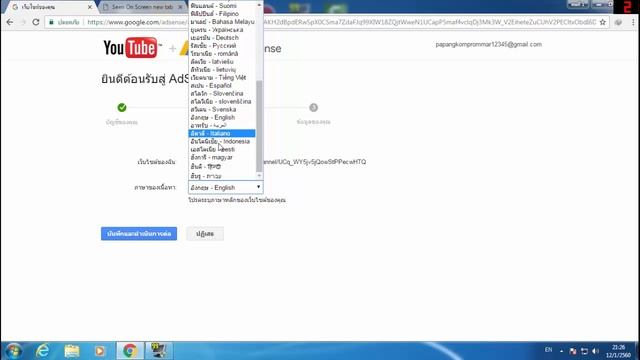The width and height of the screenshot is (640, 360).
Task: Close the first browser tab
Action: point(90,7)
